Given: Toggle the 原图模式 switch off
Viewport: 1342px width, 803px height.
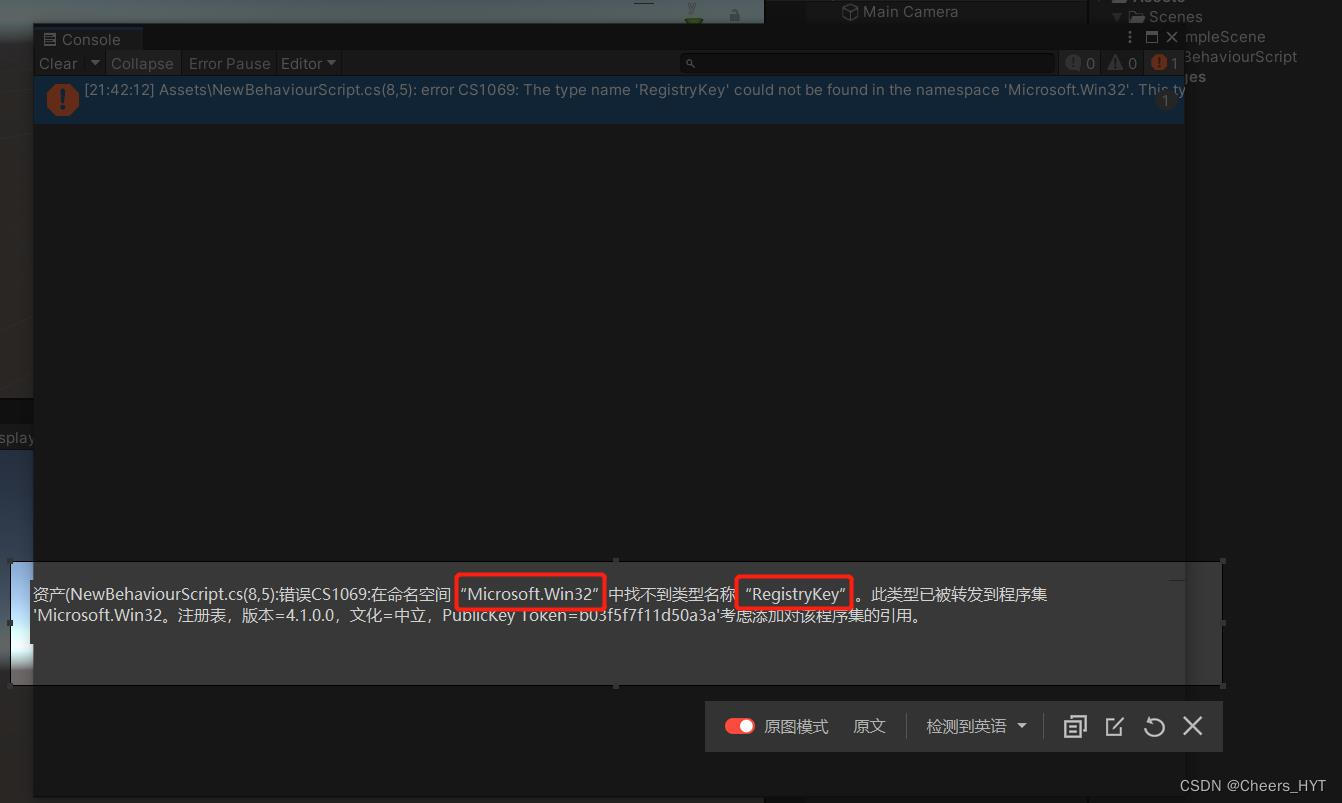Looking at the screenshot, I should coord(739,725).
